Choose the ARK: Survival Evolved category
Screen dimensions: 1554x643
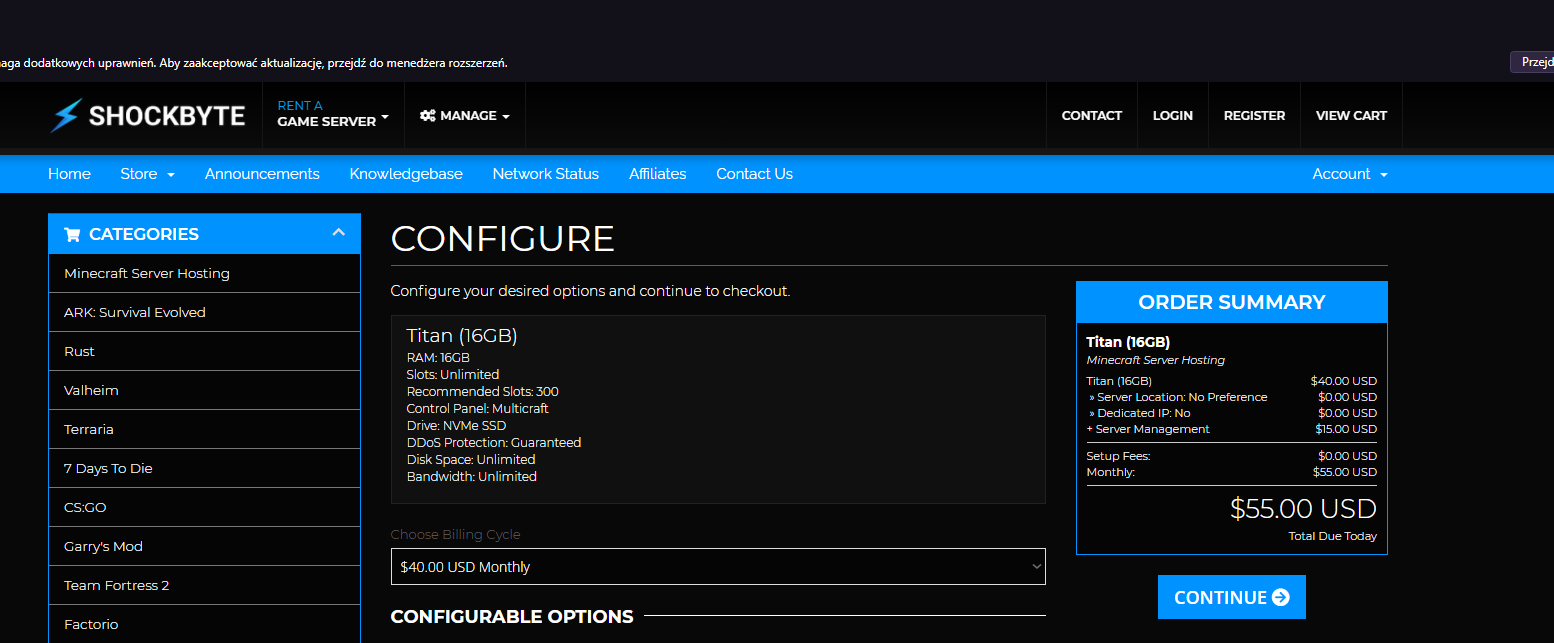tap(135, 312)
